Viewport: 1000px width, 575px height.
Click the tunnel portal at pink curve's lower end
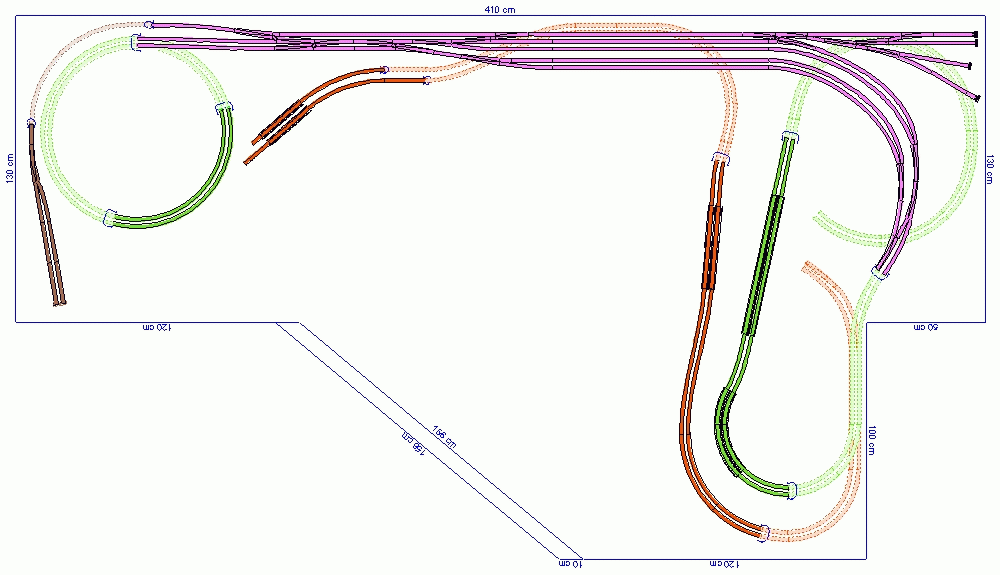pos(879,273)
